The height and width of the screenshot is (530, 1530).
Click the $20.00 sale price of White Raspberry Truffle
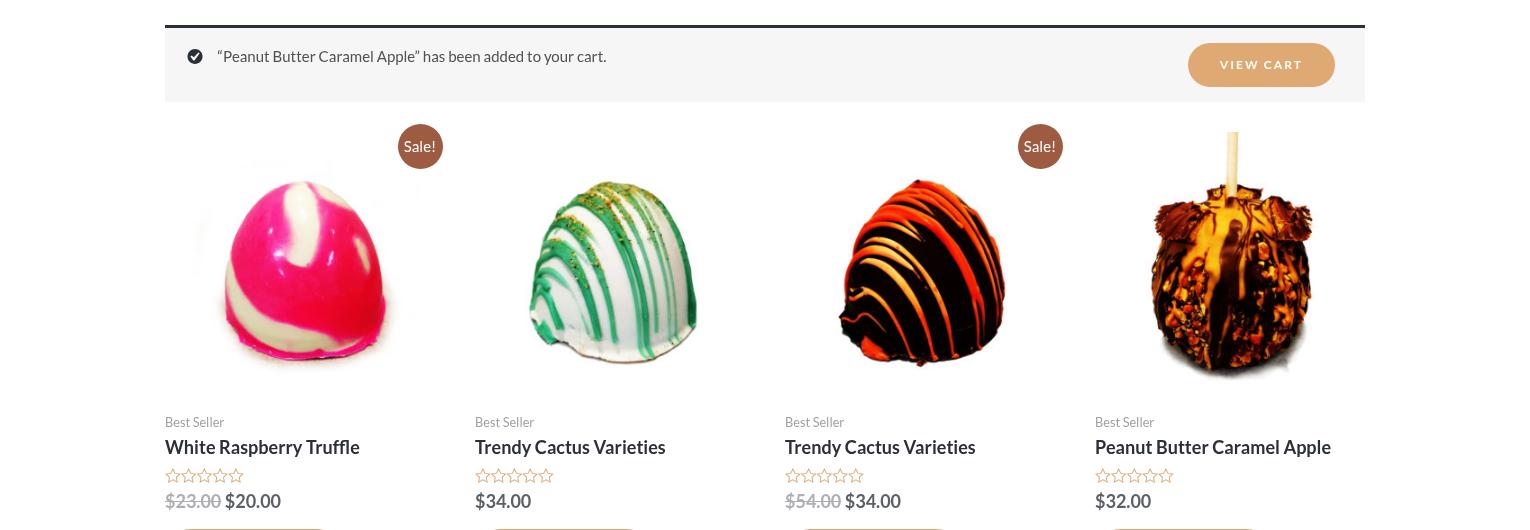(253, 501)
